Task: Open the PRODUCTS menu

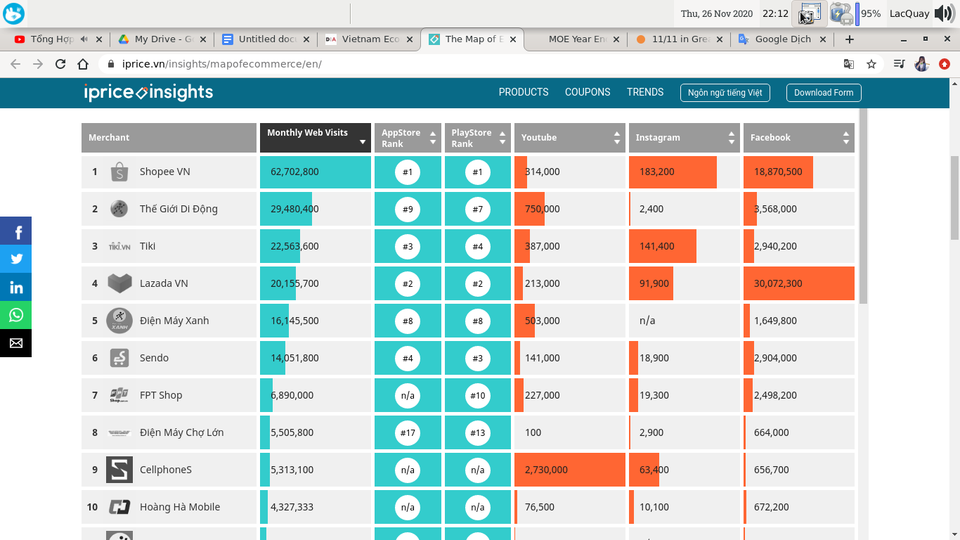Action: coord(523,92)
